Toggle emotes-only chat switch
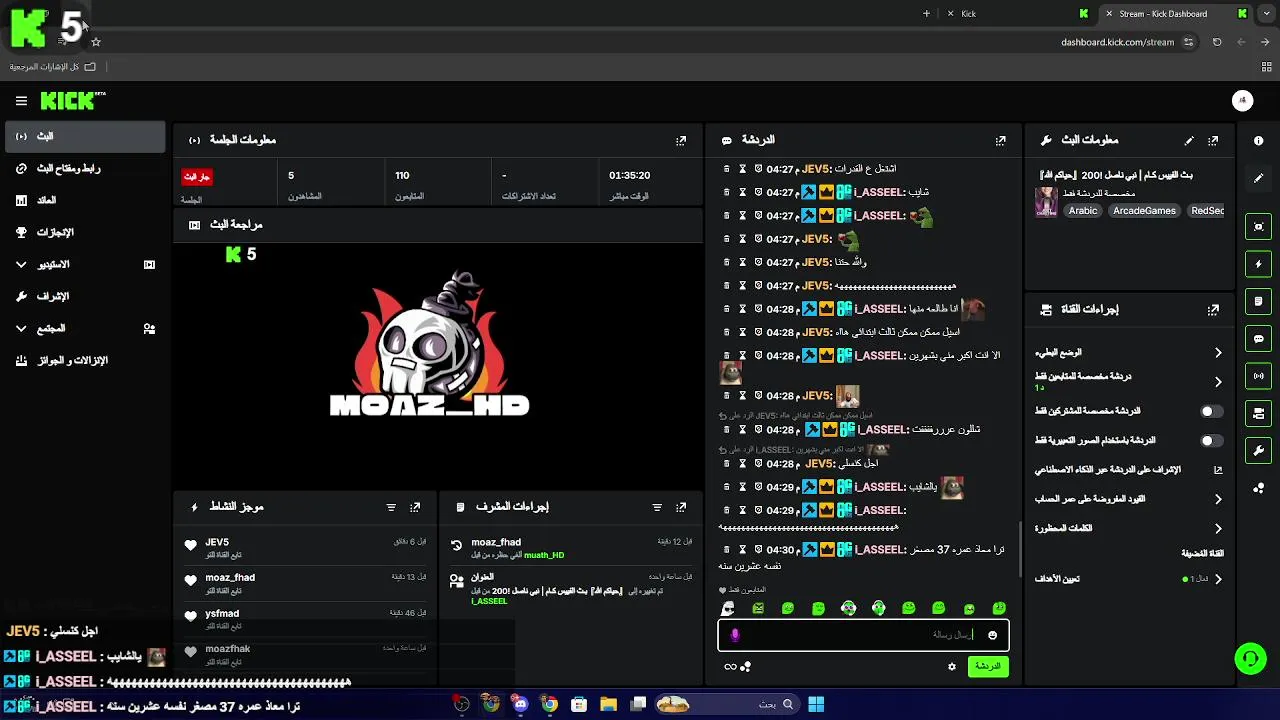This screenshot has width=1280, height=720. click(x=1210, y=440)
